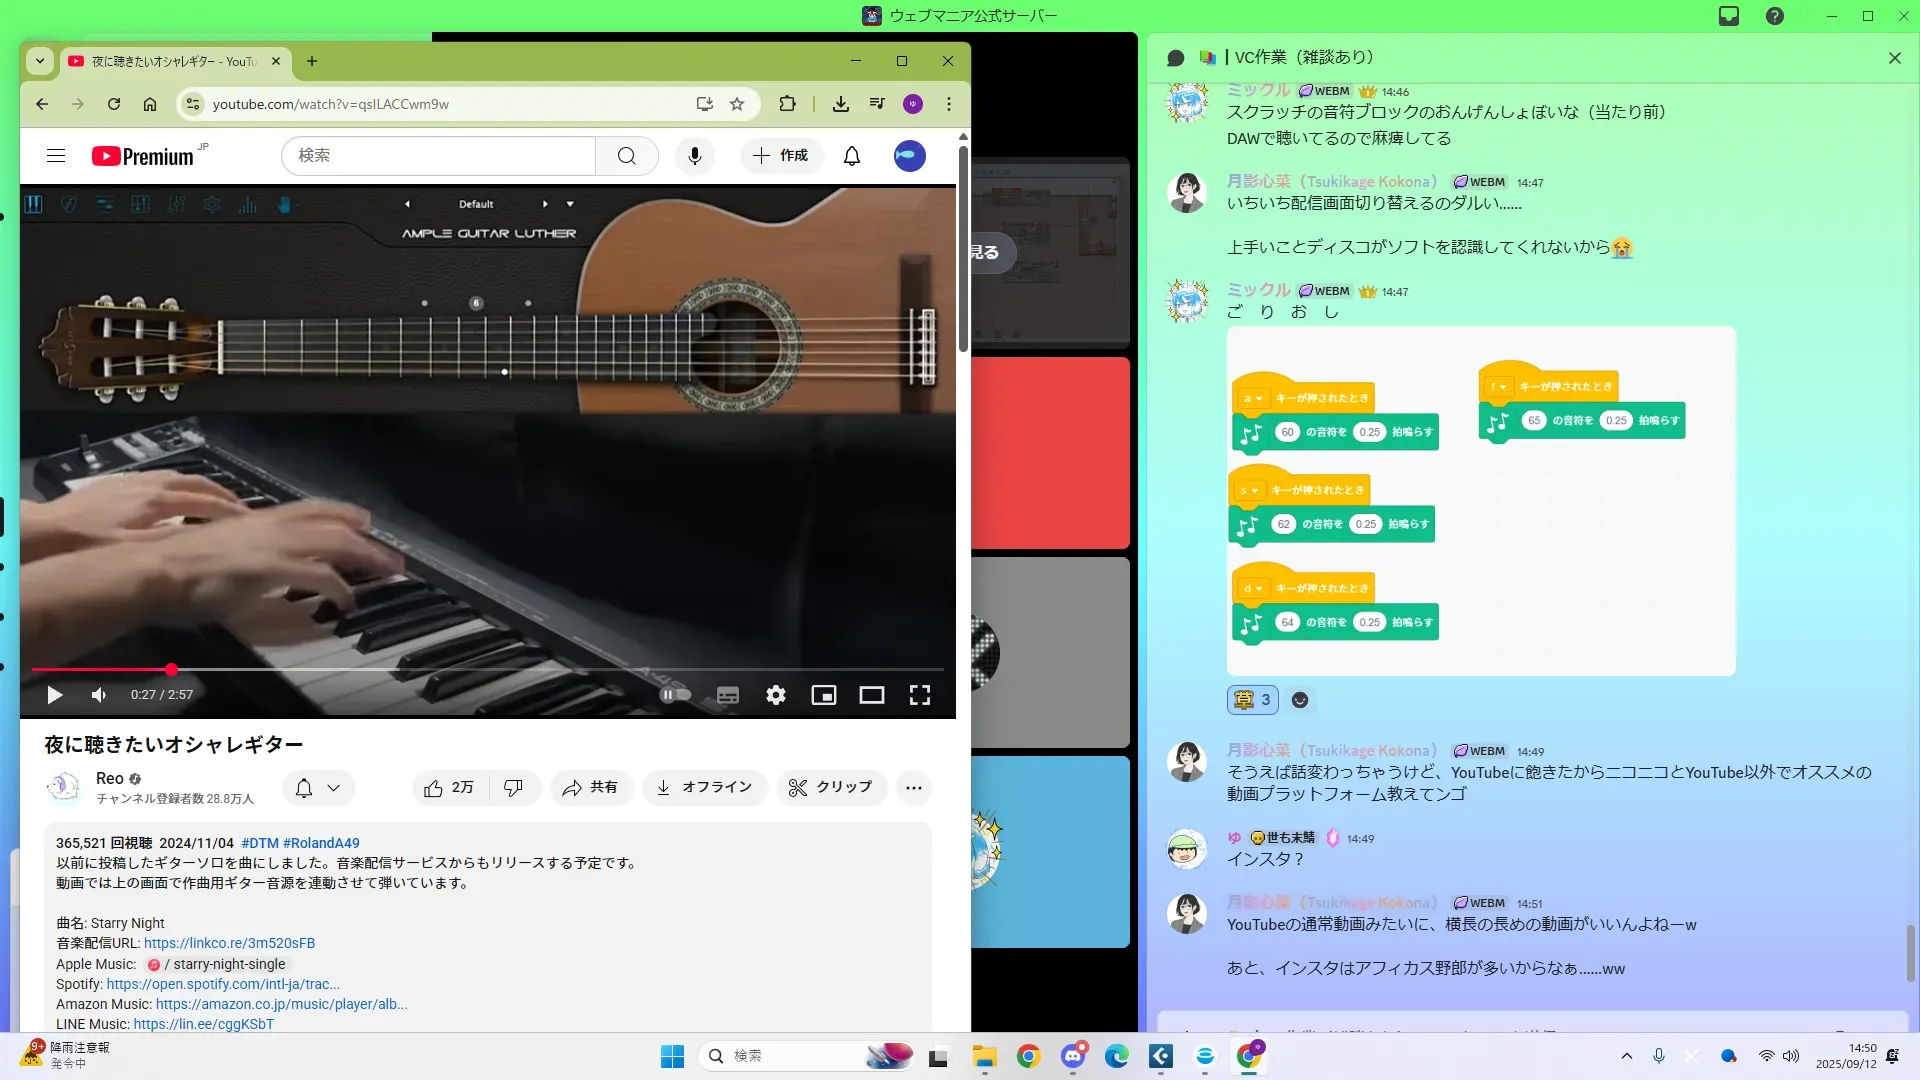Viewport: 1920px width, 1080px height.
Task: Open video settings gear icon
Action: 776,695
